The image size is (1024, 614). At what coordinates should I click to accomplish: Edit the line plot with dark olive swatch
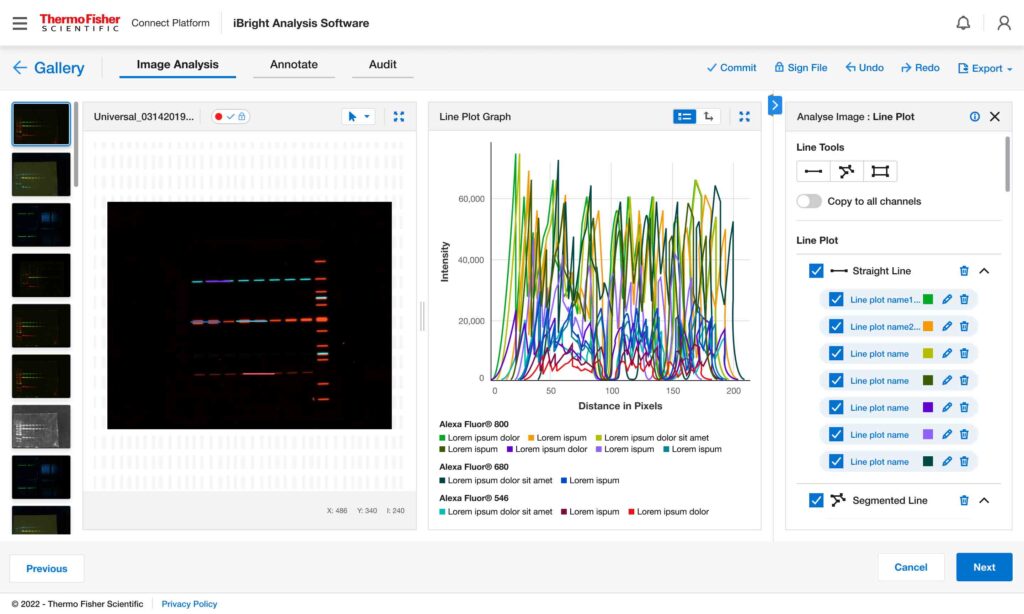[x=947, y=380]
